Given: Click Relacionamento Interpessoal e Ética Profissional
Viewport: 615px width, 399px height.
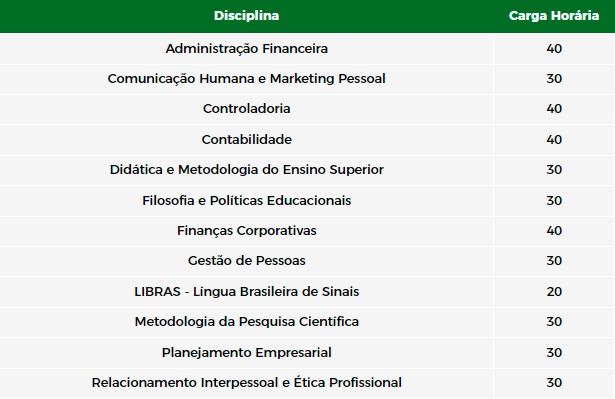Looking at the screenshot, I should [246, 383].
